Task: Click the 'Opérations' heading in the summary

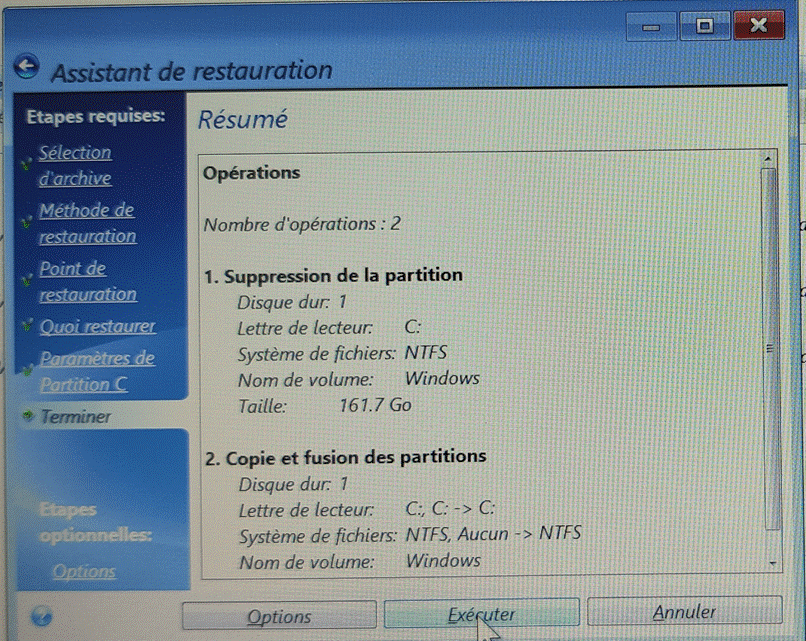Action: (251, 173)
